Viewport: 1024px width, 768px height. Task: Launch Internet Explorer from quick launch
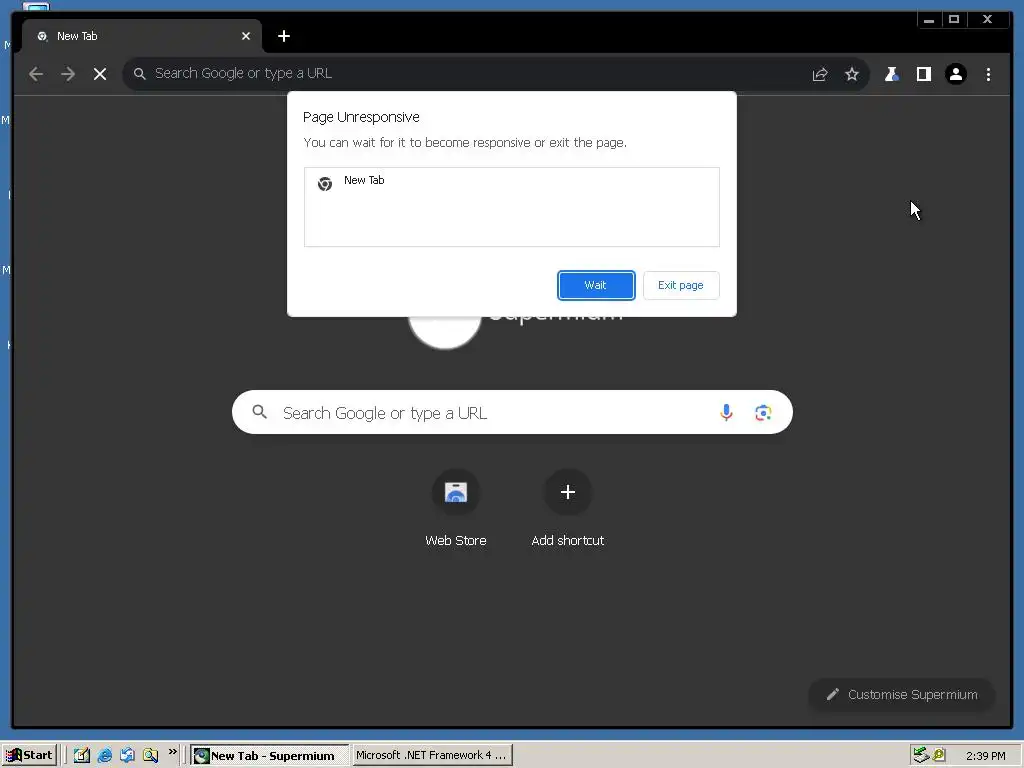click(104, 756)
